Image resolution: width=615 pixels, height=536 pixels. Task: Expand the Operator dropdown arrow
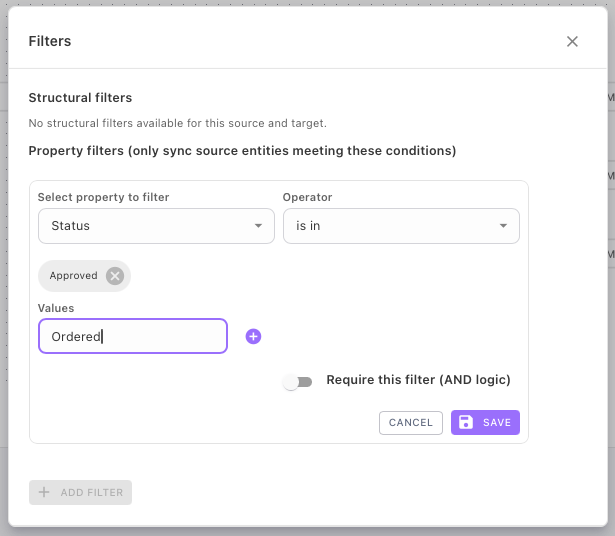(503, 226)
